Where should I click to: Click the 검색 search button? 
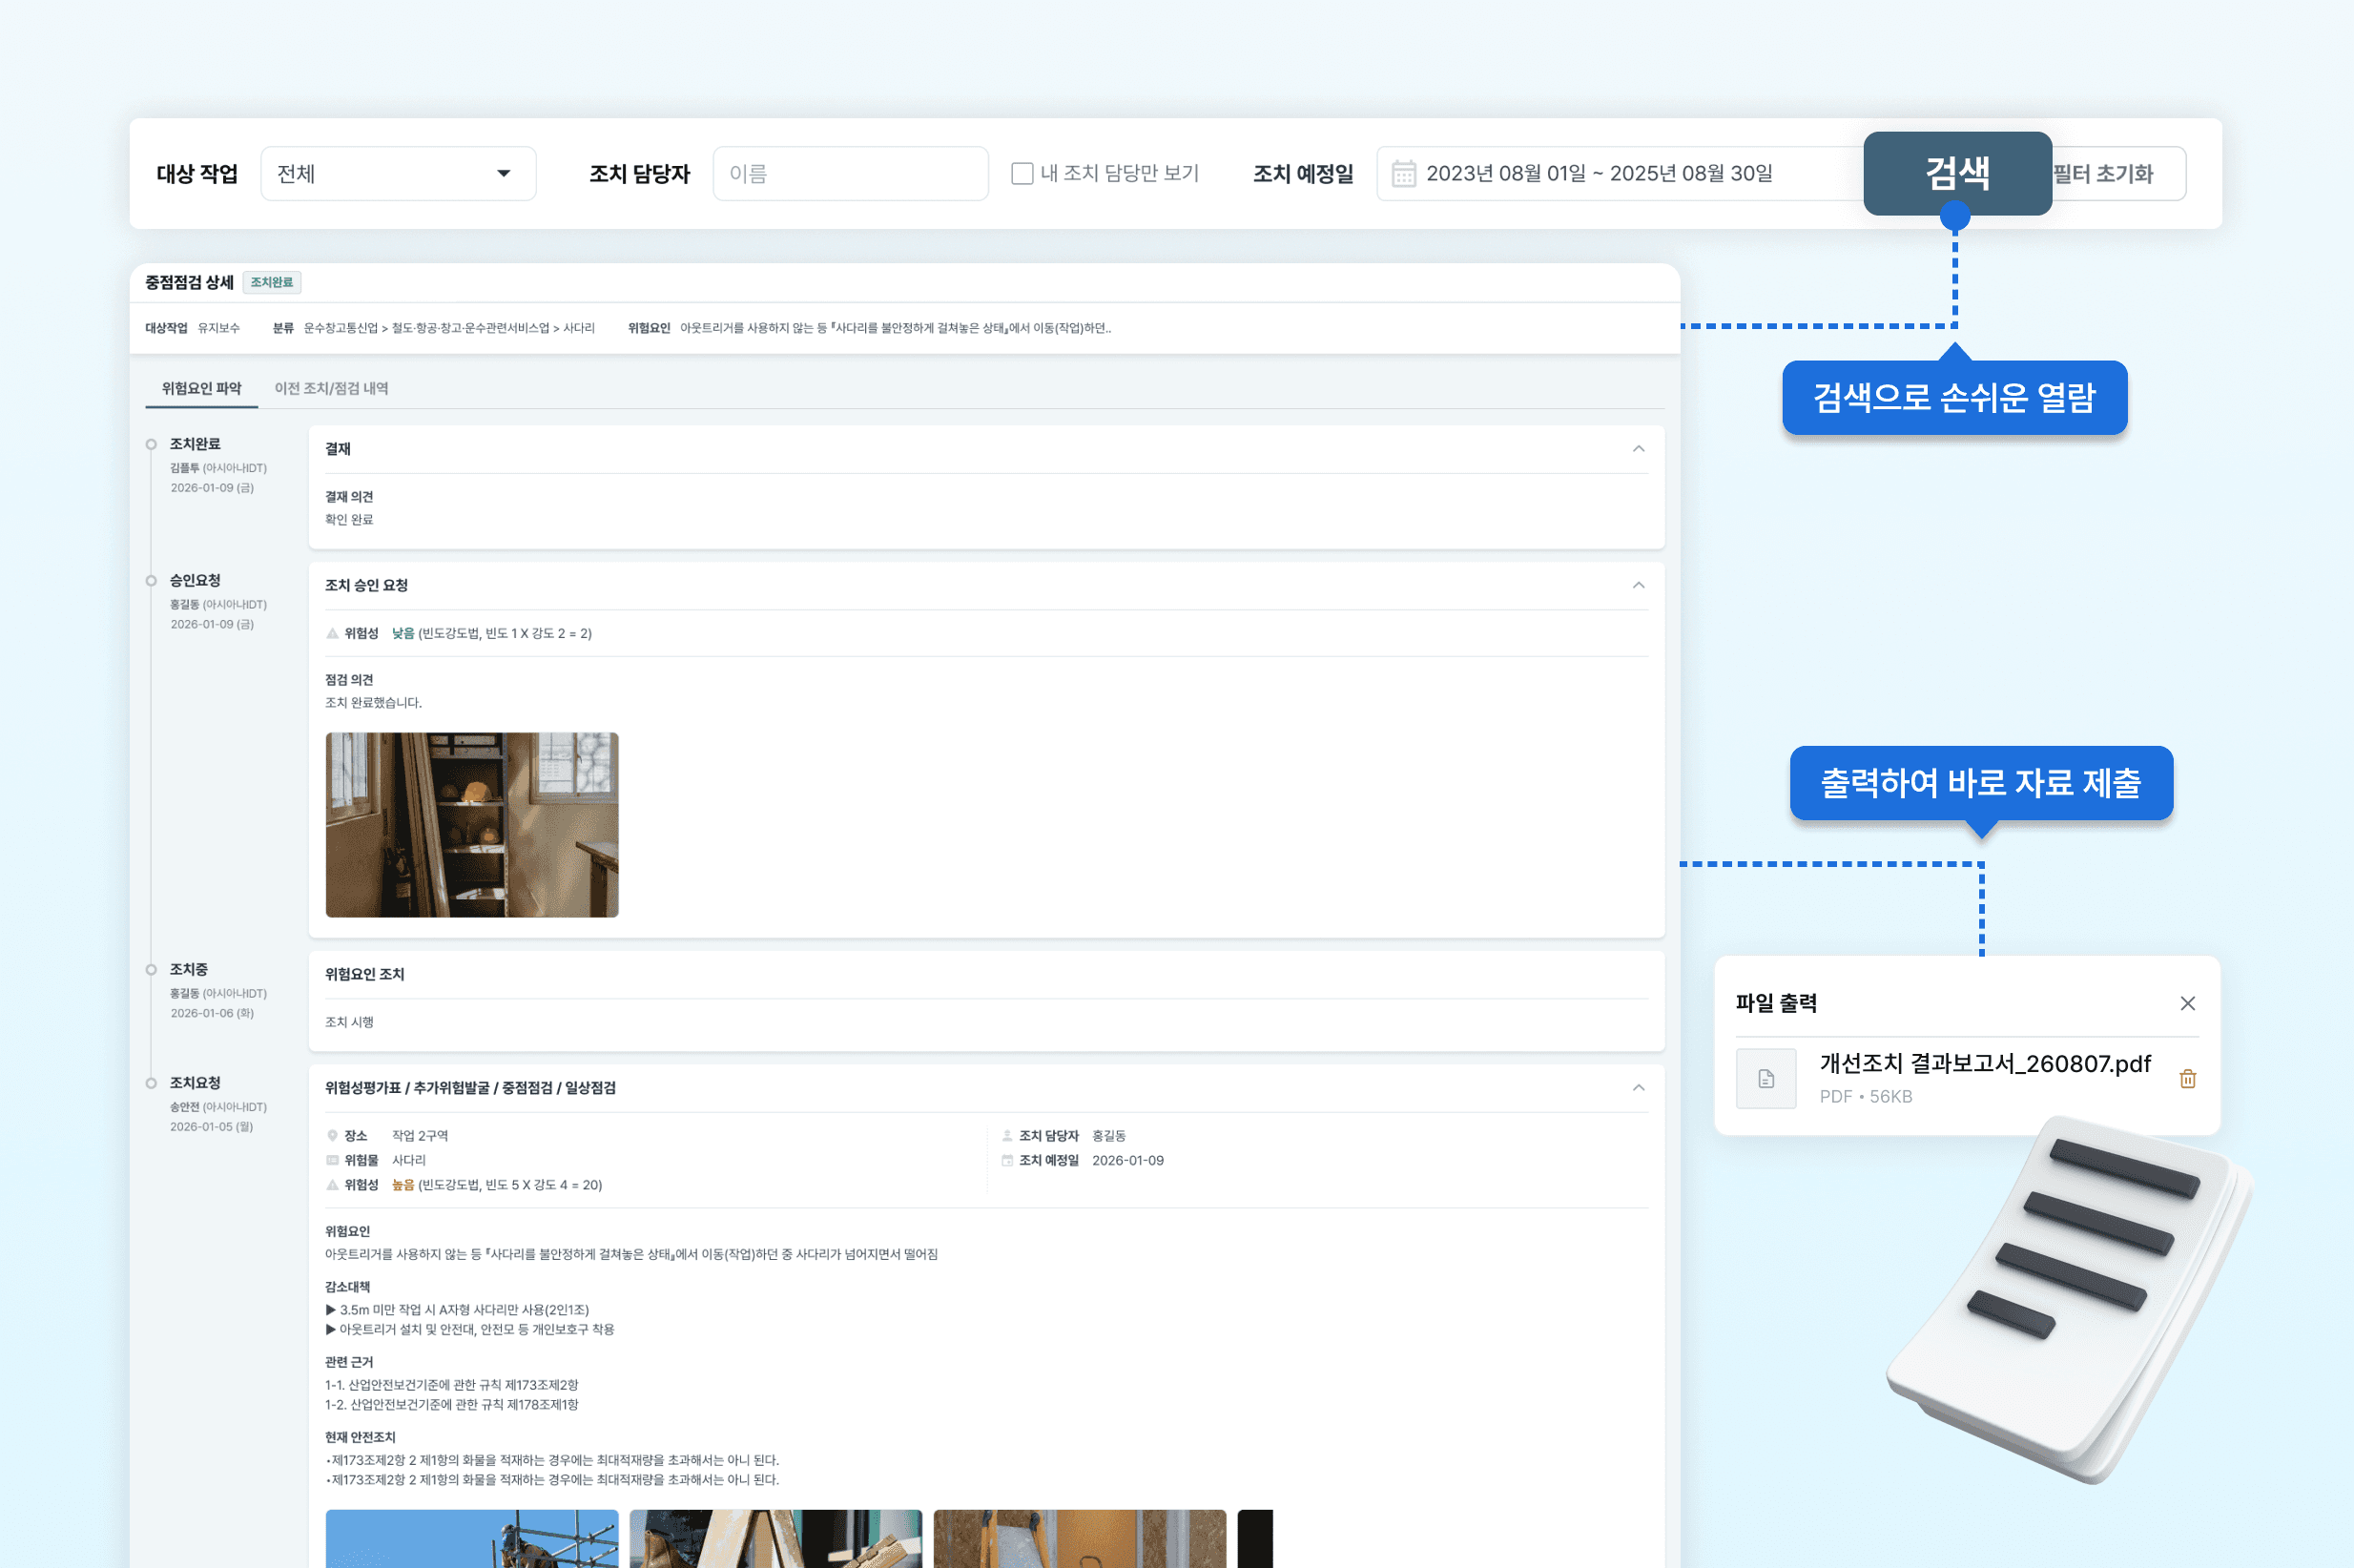(x=1957, y=173)
